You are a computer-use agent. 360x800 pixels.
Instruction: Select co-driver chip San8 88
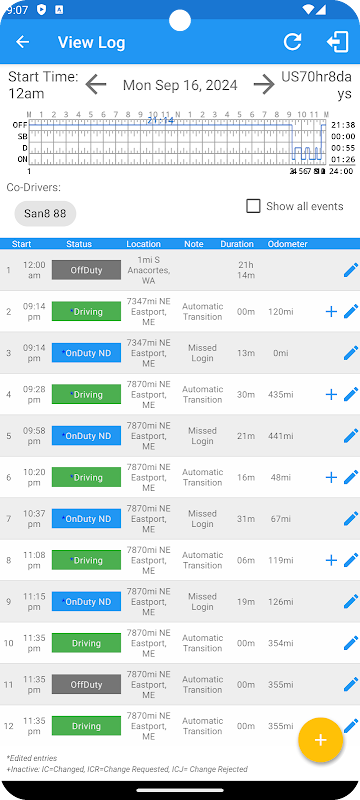click(45, 213)
